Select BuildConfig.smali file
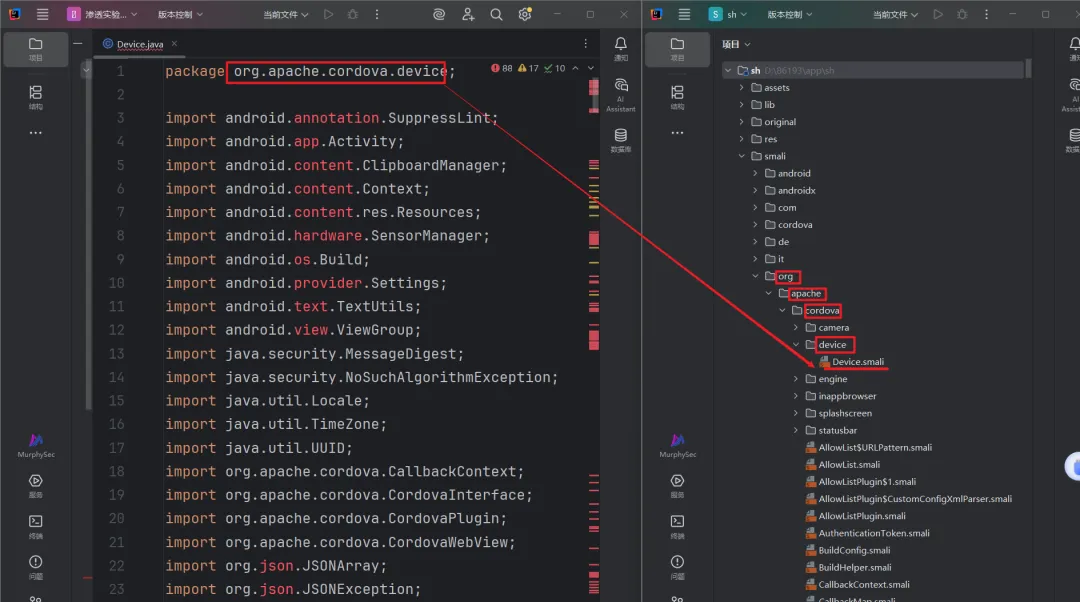This screenshot has width=1080, height=602. pos(847,550)
